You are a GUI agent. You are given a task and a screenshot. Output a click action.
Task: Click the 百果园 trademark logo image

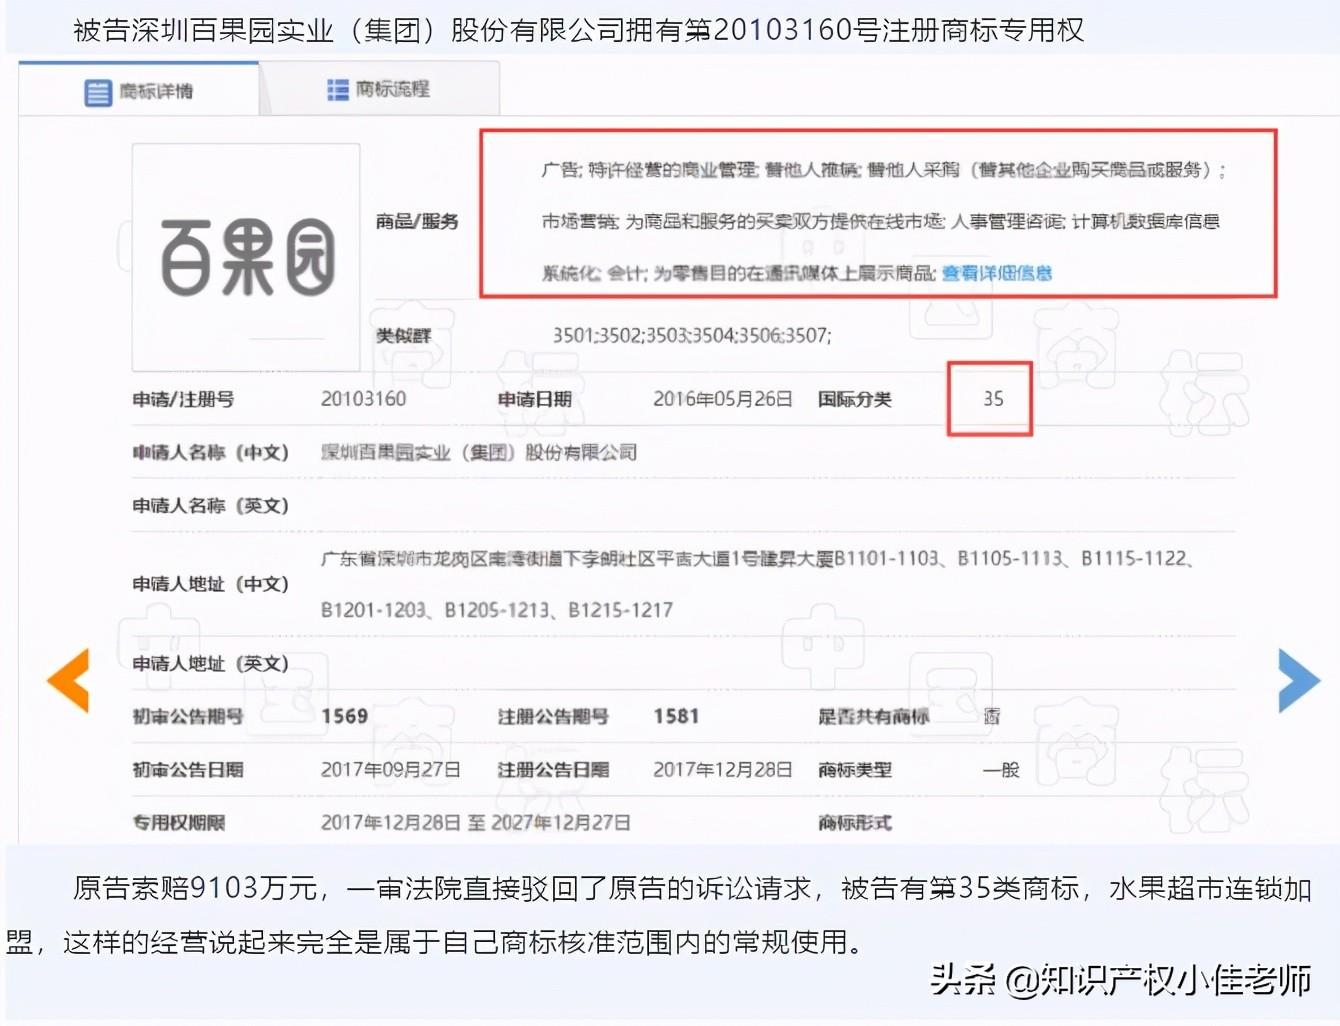[246, 256]
